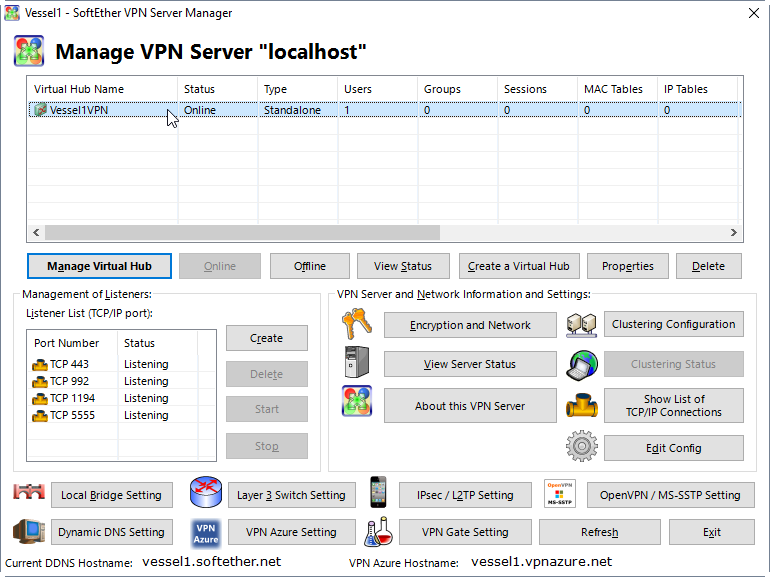Click the Sessions column header
The height and width of the screenshot is (577, 770).
coord(538,89)
